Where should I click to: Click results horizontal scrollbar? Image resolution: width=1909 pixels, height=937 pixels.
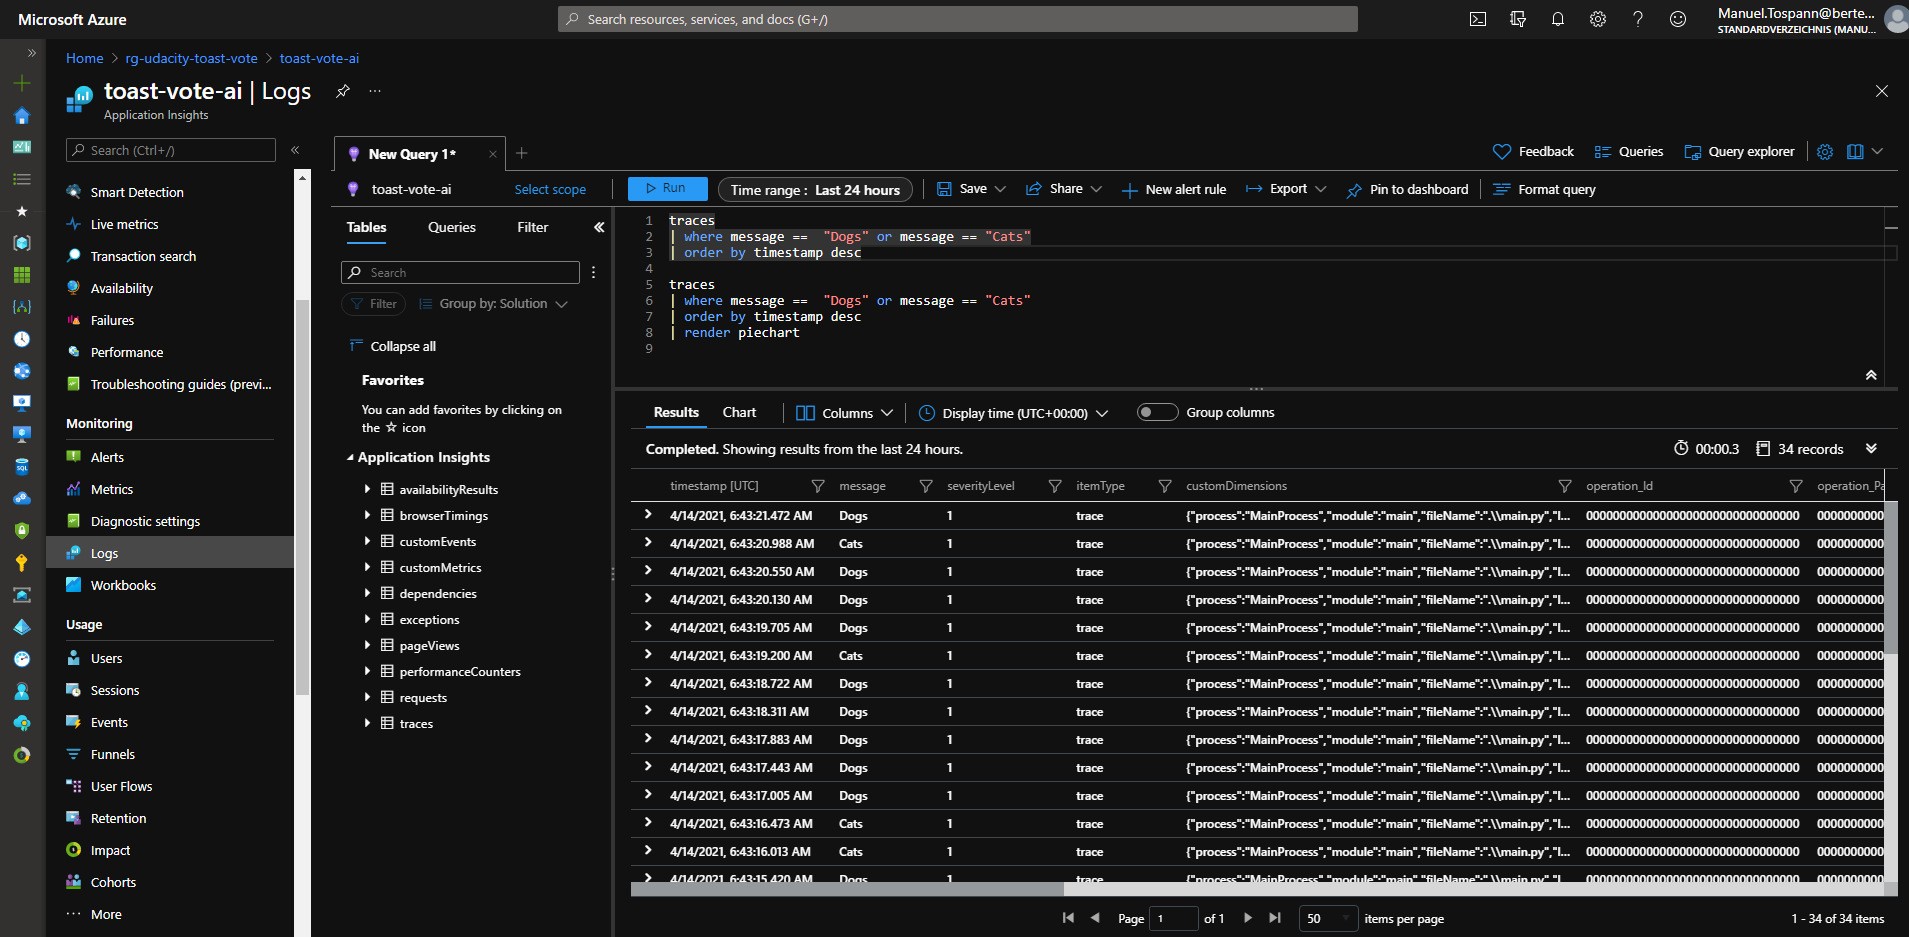847,889
